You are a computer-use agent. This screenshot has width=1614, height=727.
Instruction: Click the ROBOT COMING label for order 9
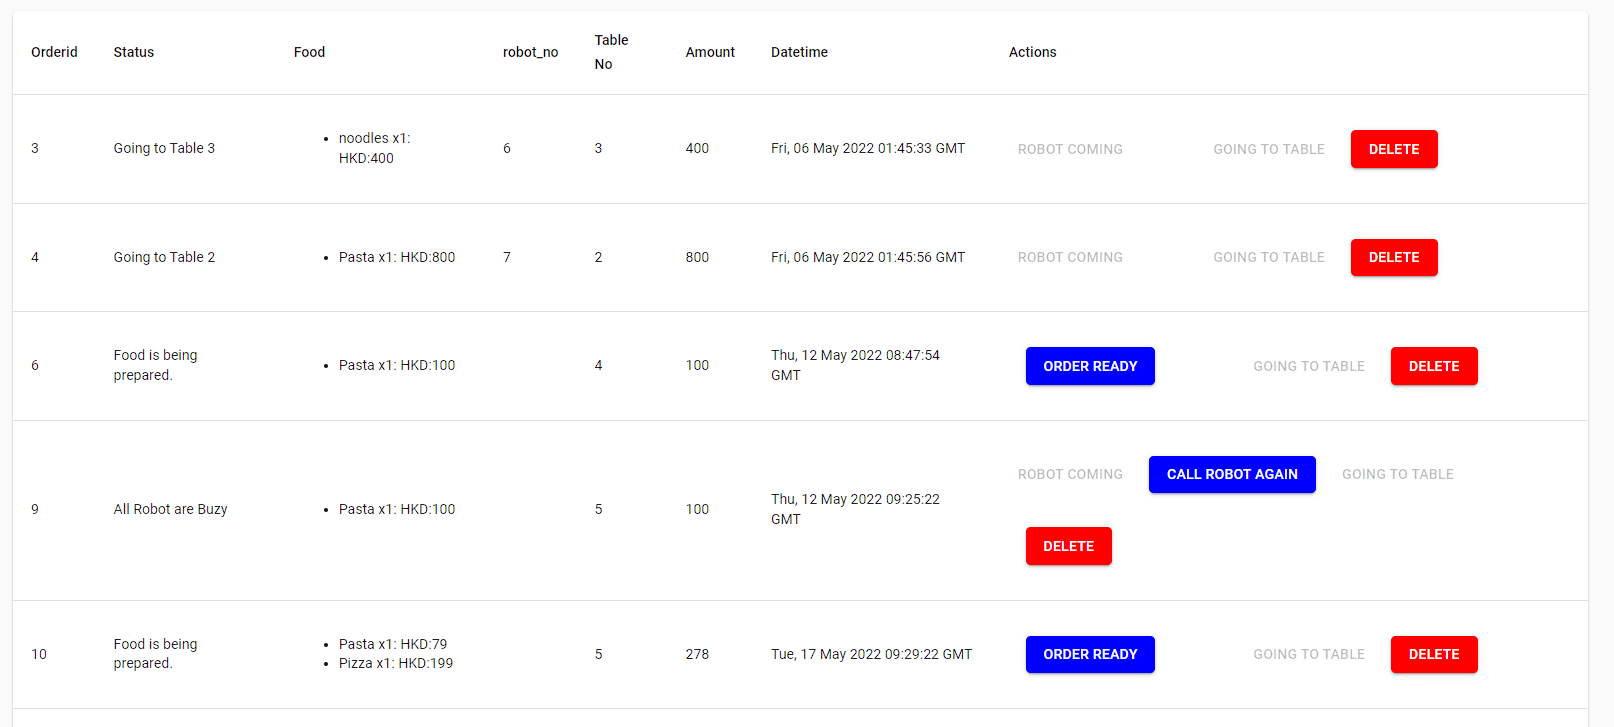[1070, 473]
